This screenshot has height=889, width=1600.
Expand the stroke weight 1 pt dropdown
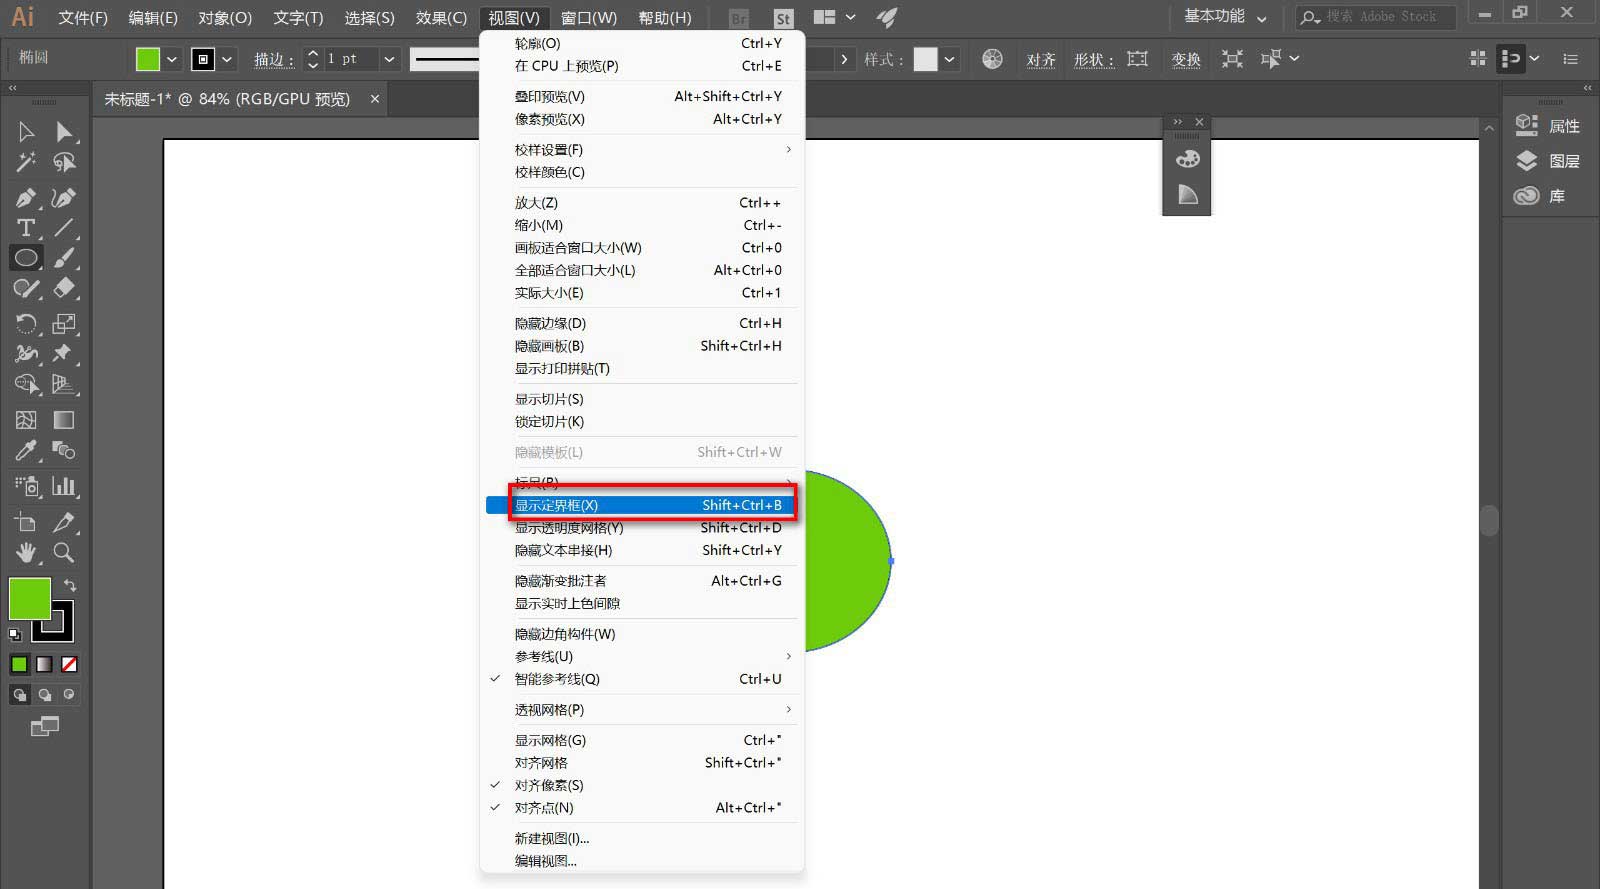pyautogui.click(x=389, y=59)
